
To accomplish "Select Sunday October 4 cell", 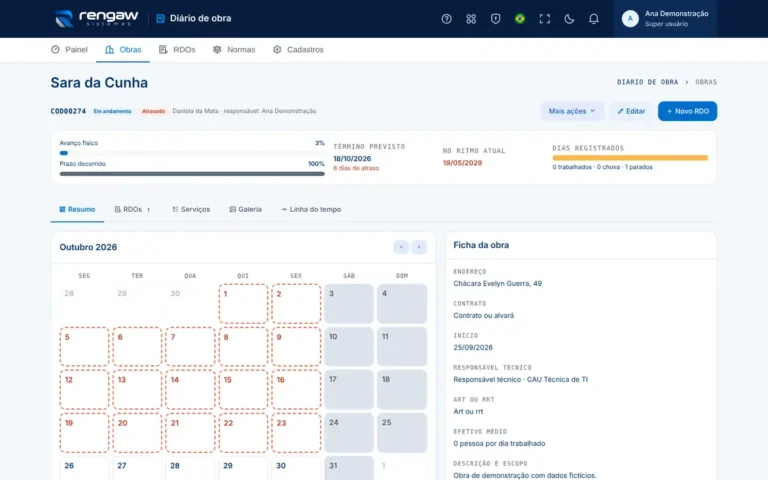I will tap(402, 304).
